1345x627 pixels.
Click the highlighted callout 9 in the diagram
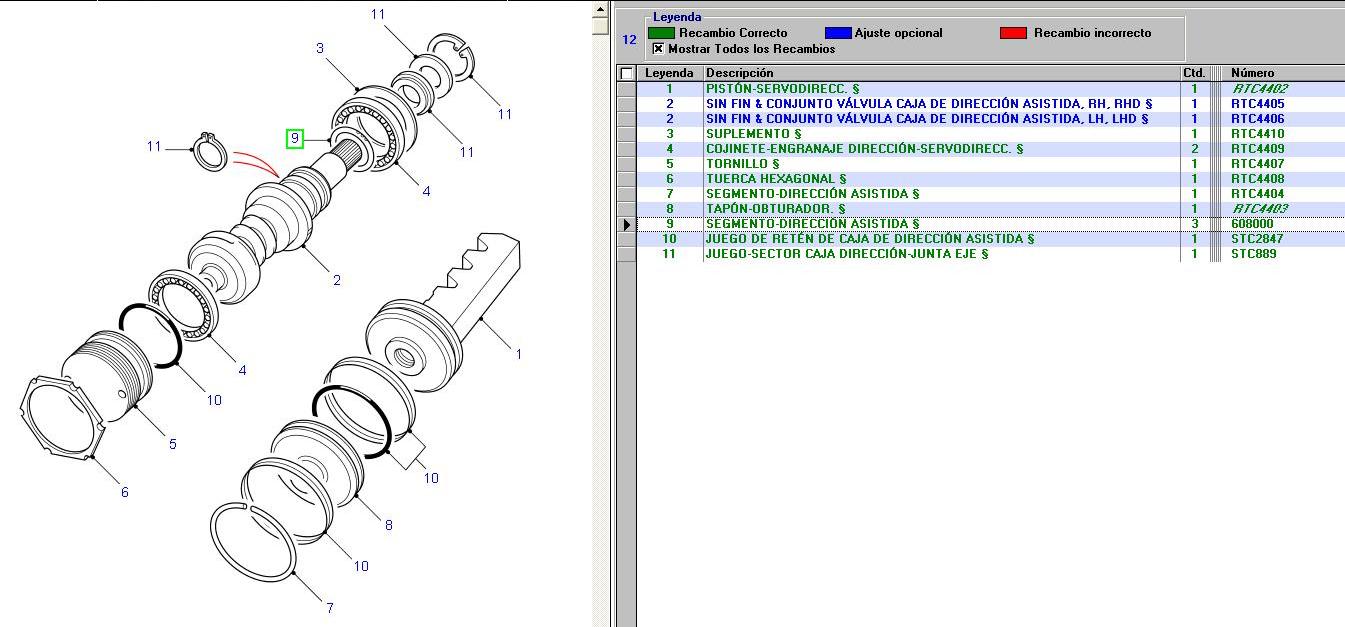294,139
